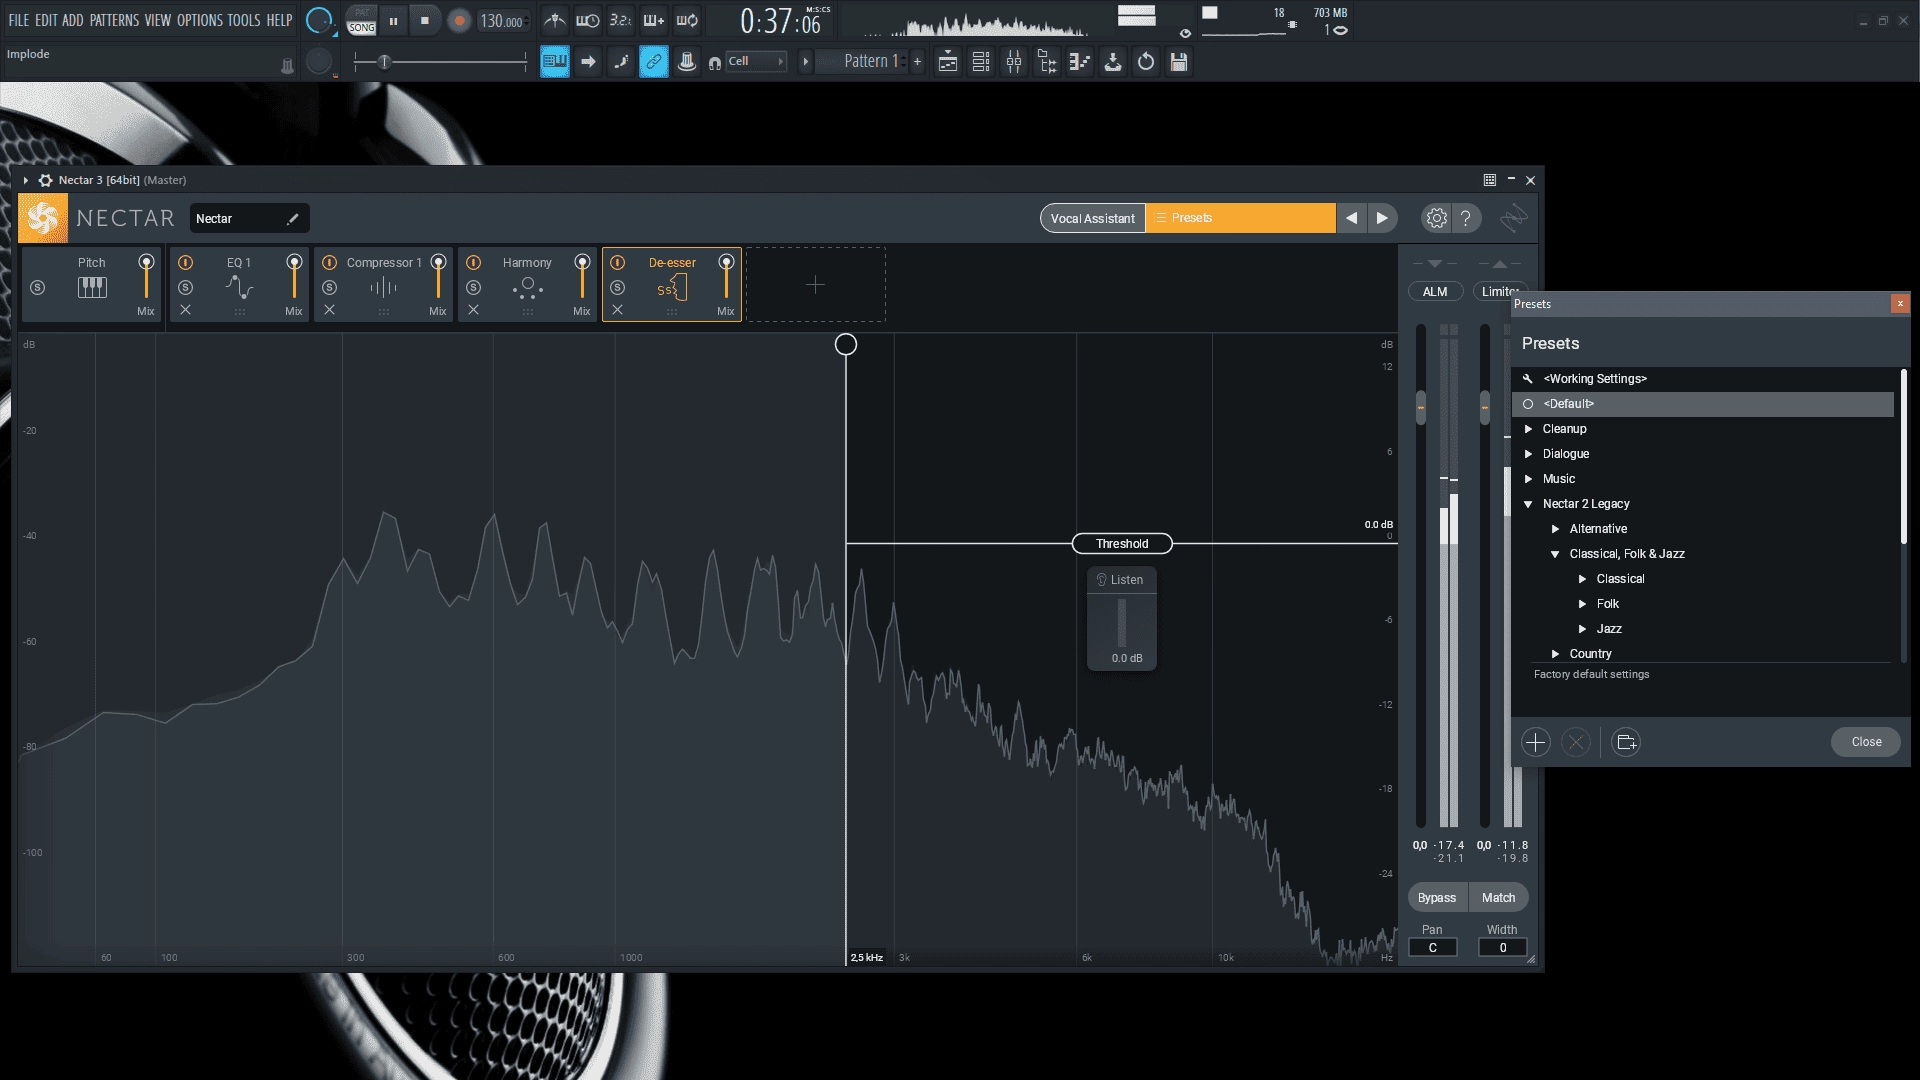The image size is (1920, 1080).
Task: Remove the De-esser module with its X
Action: [x=617, y=310]
